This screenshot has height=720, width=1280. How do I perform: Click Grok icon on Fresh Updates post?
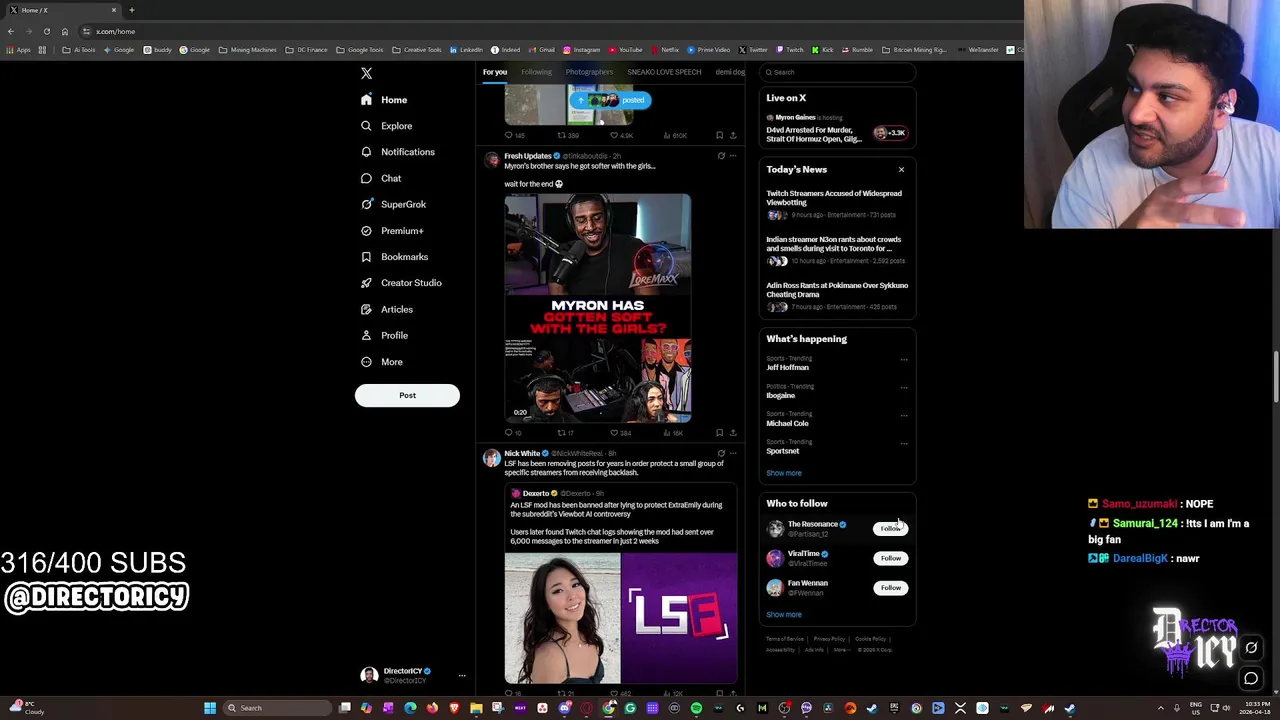[x=721, y=156]
